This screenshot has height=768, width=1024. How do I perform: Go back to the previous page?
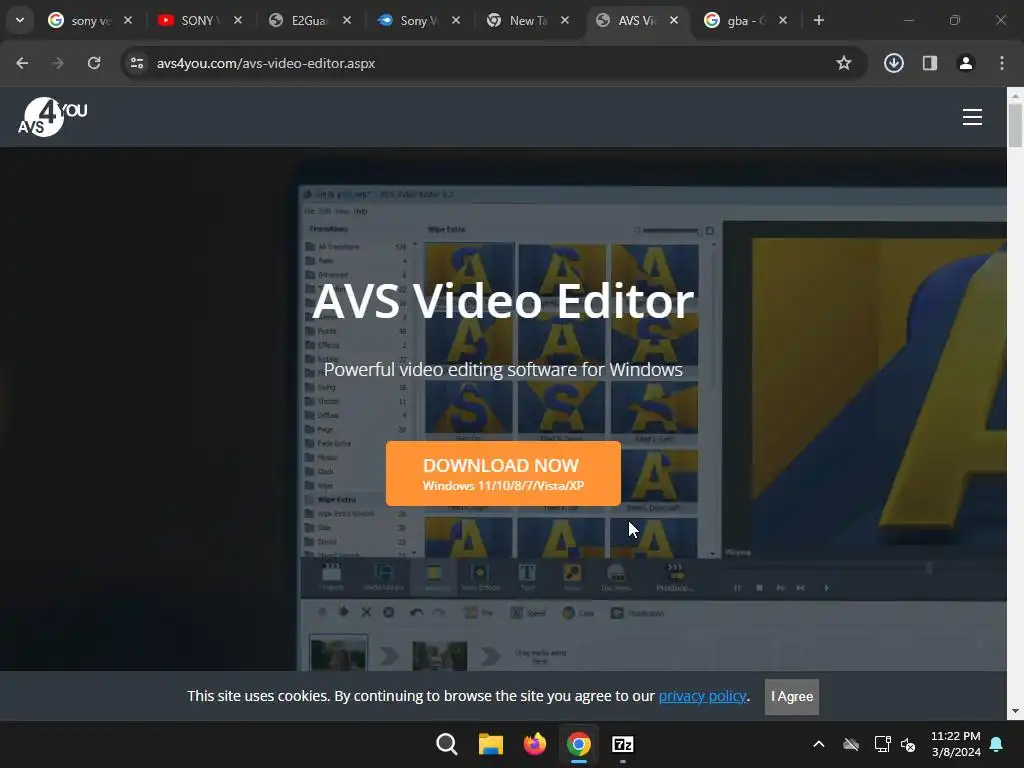(x=22, y=63)
